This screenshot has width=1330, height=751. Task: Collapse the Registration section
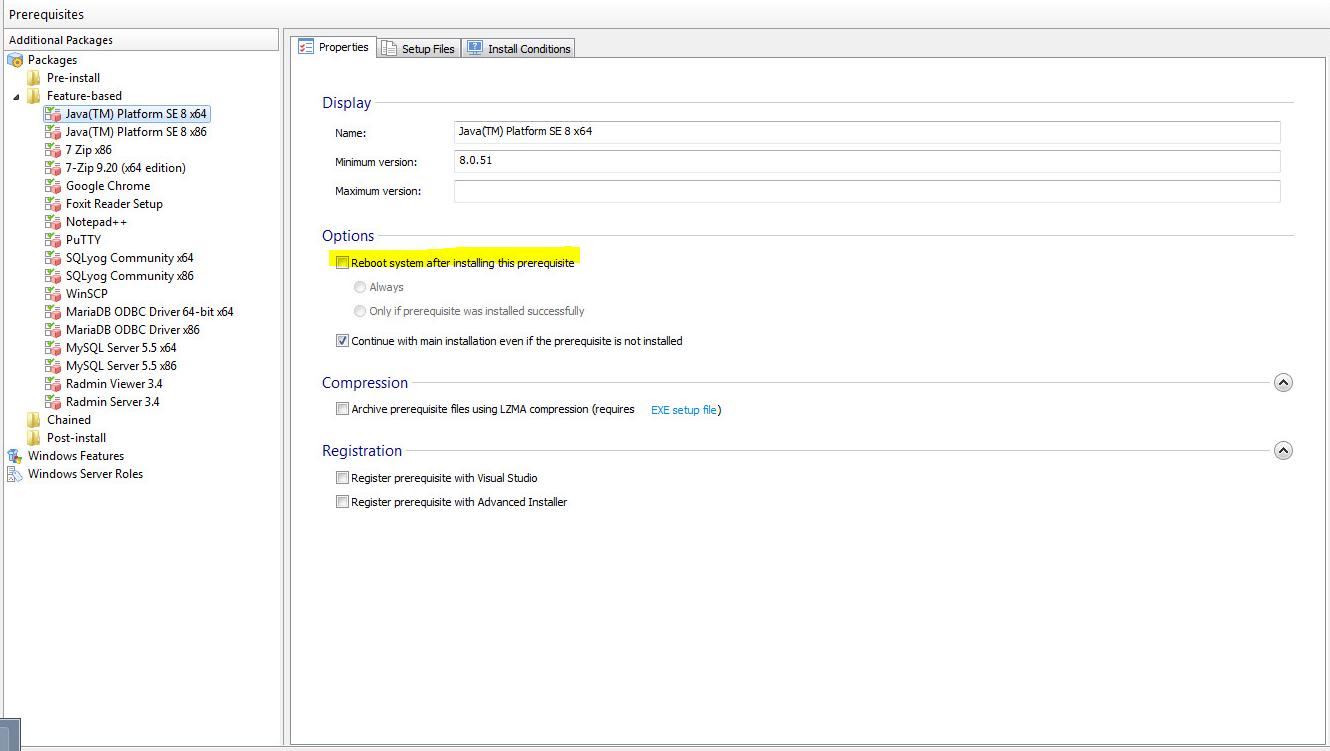coord(1284,451)
